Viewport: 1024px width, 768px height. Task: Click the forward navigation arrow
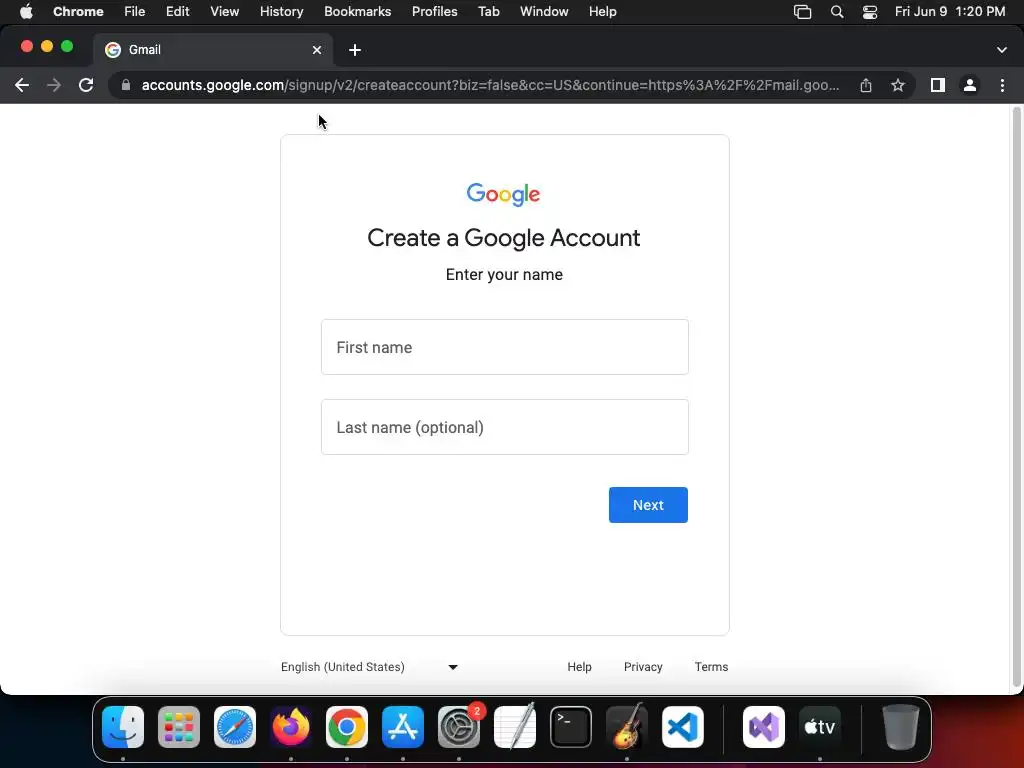(54, 85)
